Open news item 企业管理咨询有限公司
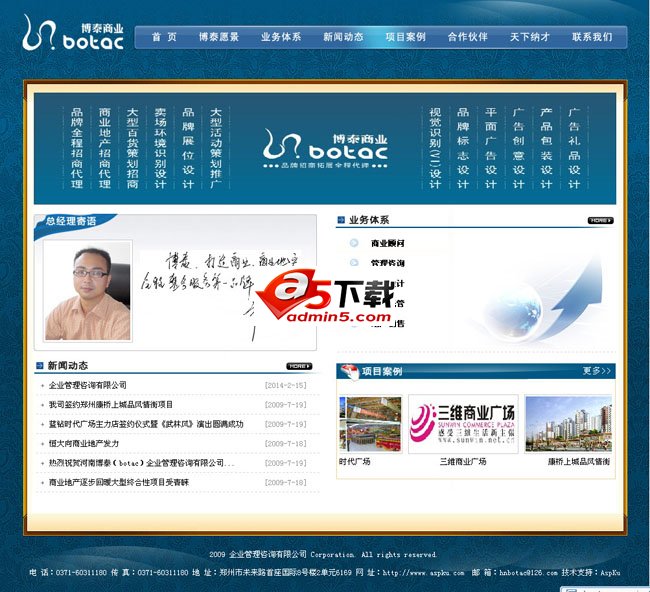The height and width of the screenshot is (592, 650). tap(87, 385)
